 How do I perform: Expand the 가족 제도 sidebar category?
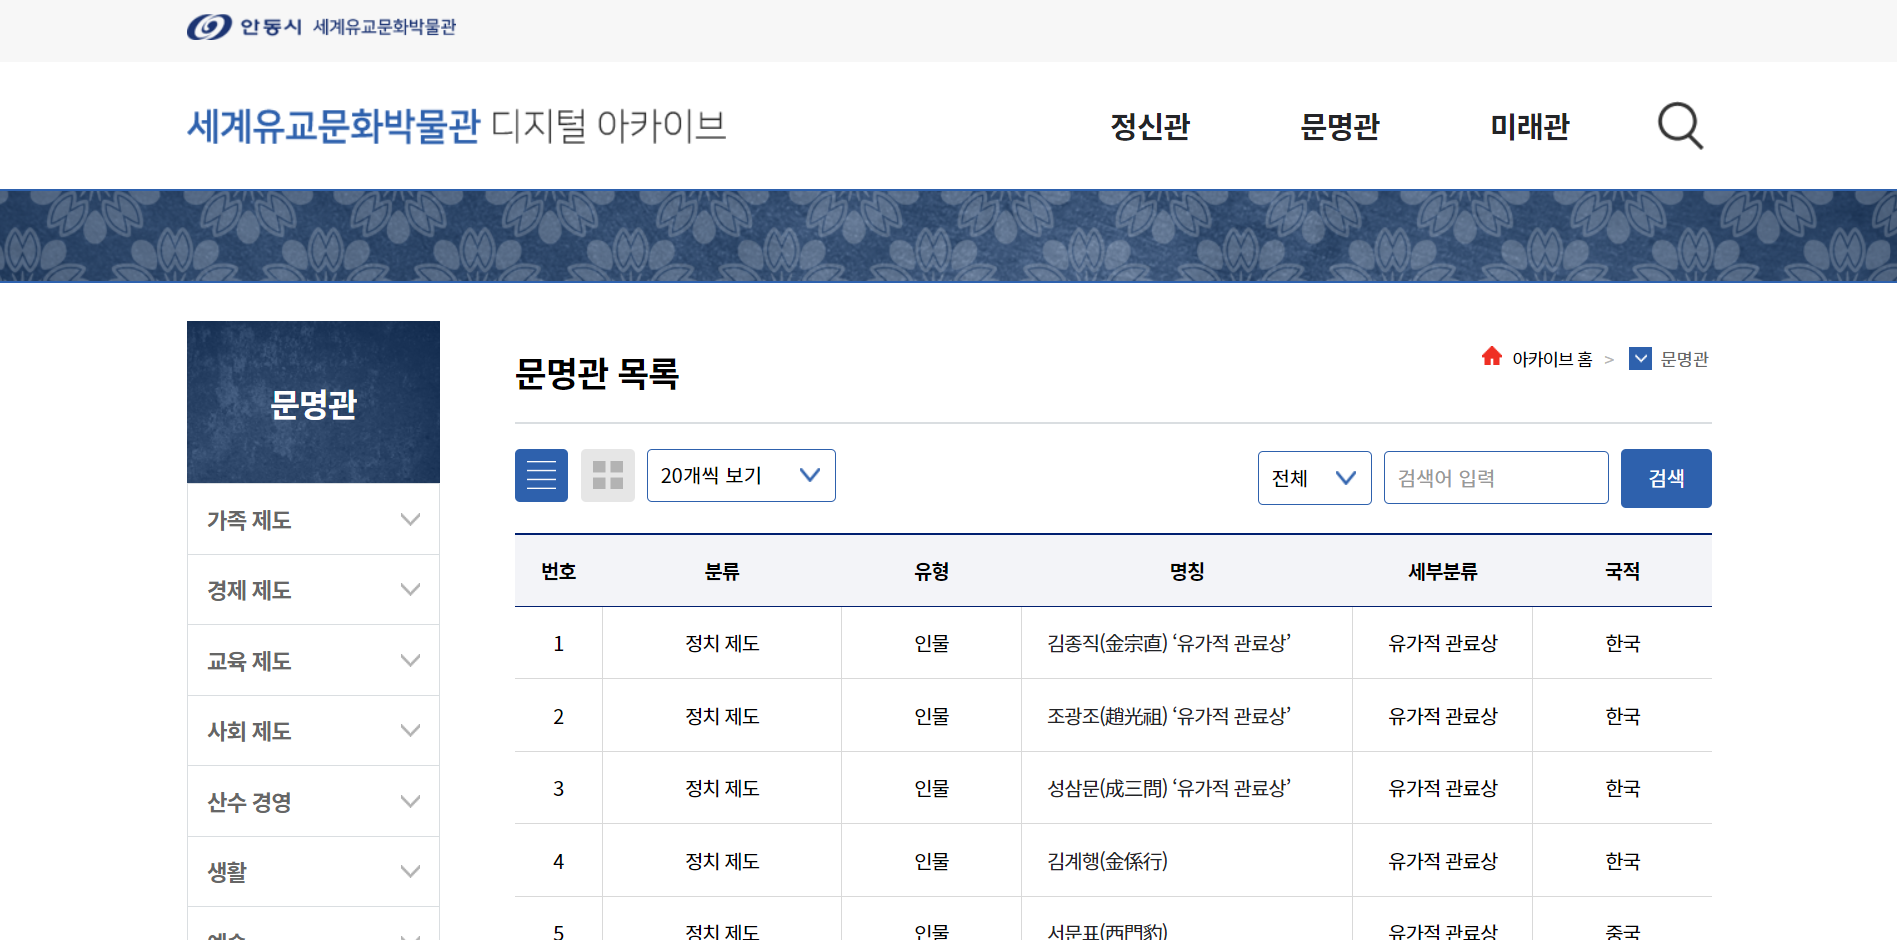pos(313,520)
